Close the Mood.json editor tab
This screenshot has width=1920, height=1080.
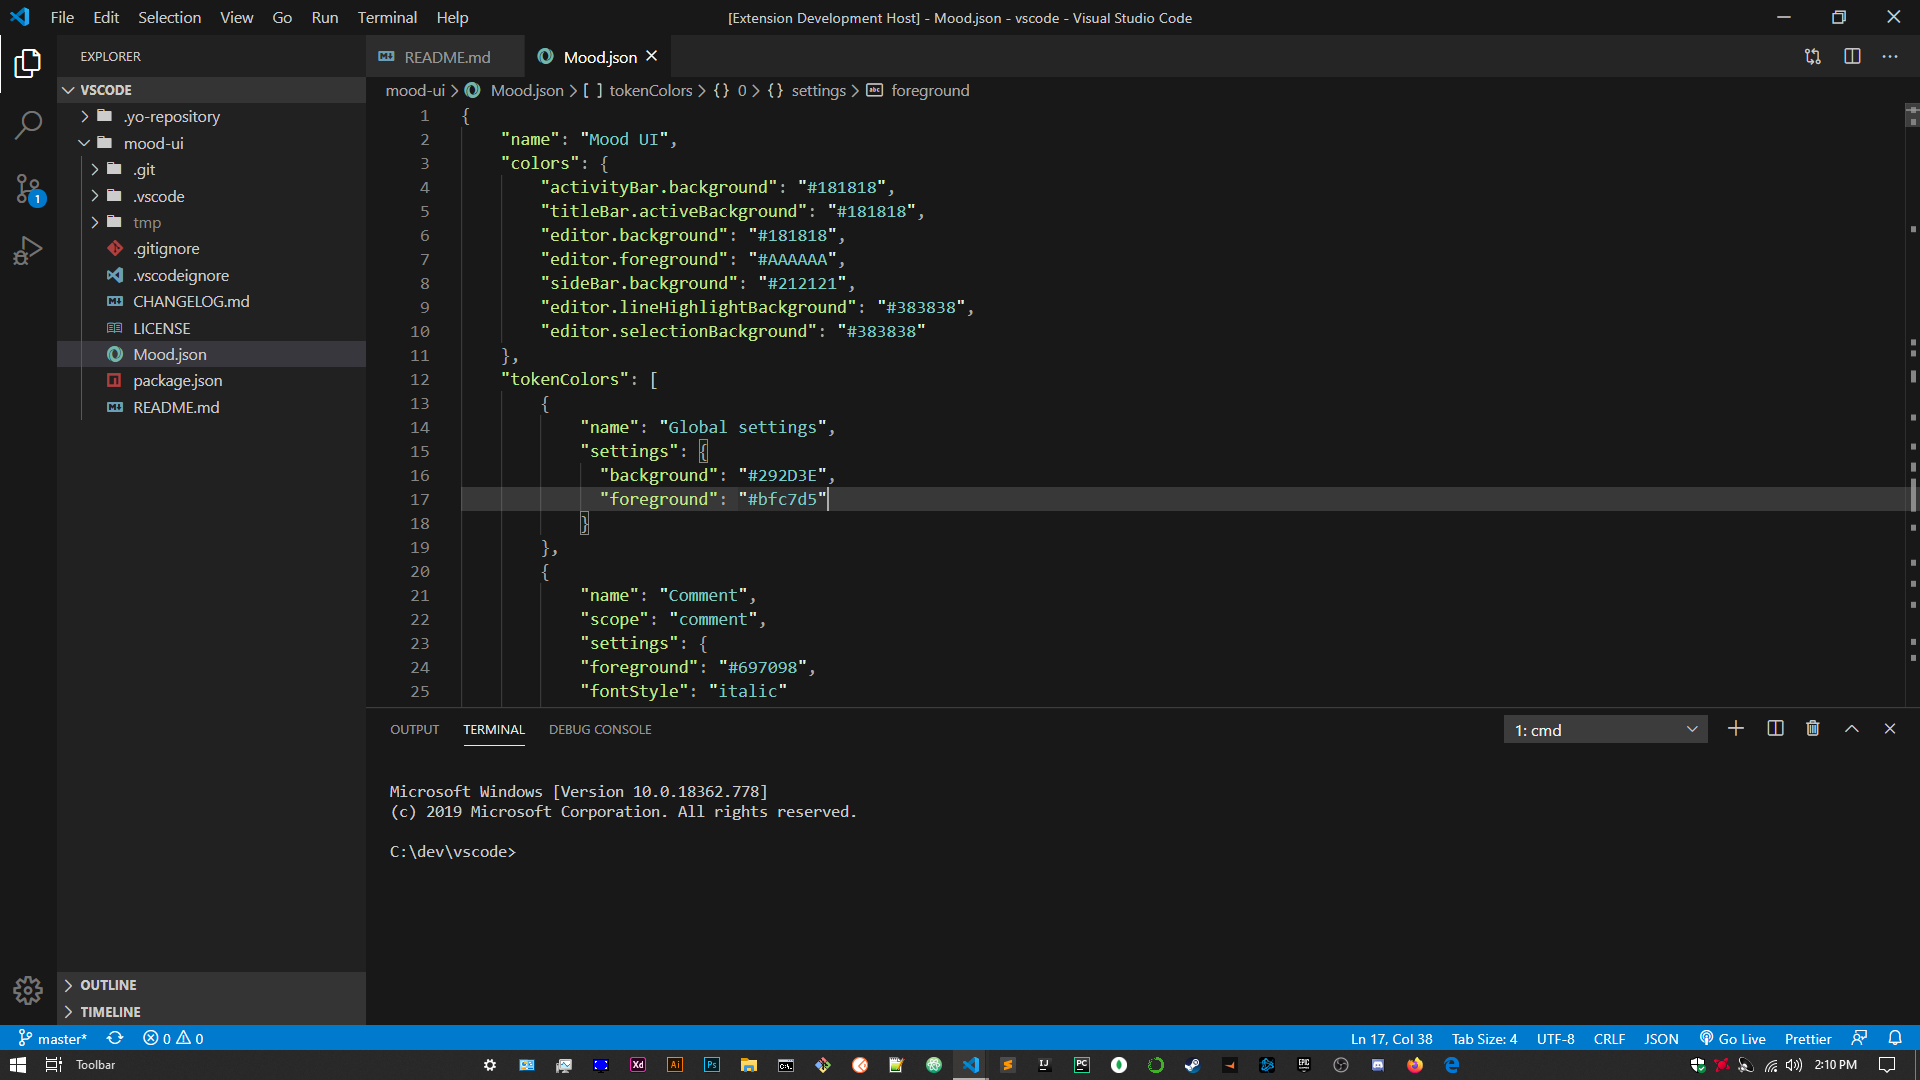[652, 56]
